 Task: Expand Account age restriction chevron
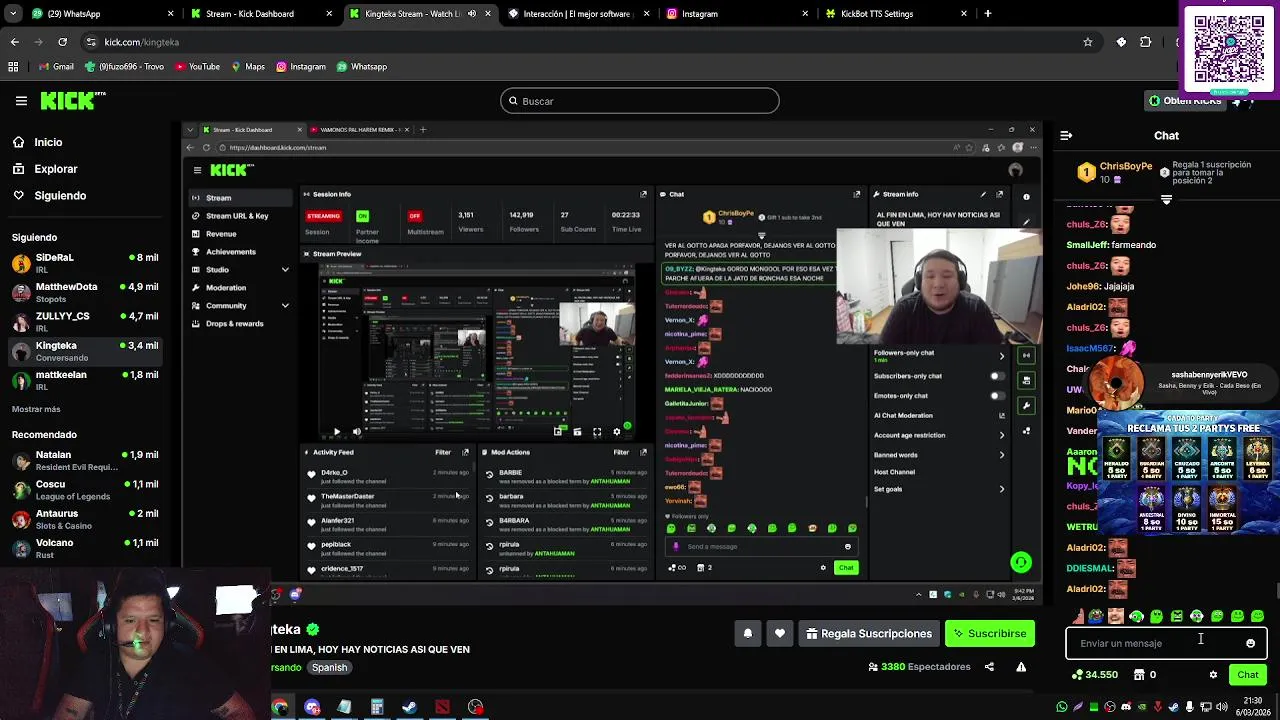coord(1001,435)
